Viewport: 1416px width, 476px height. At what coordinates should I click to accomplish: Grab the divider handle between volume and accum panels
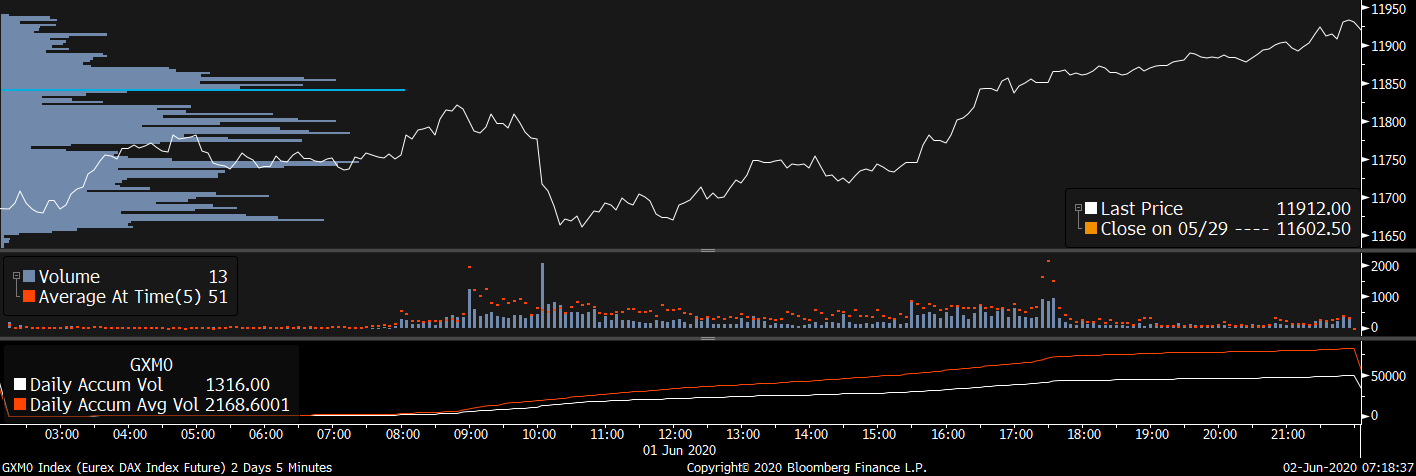(x=708, y=338)
